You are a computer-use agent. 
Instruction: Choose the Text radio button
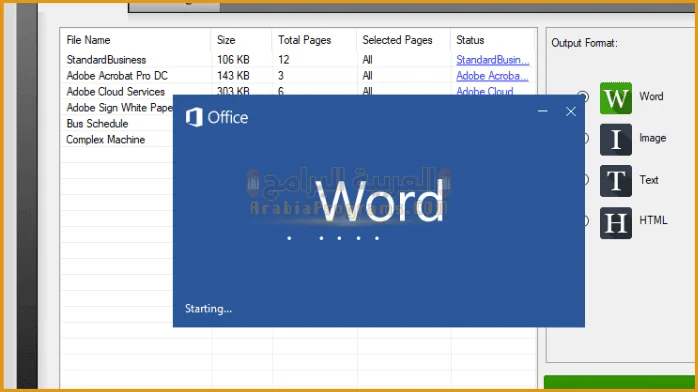tap(586, 180)
